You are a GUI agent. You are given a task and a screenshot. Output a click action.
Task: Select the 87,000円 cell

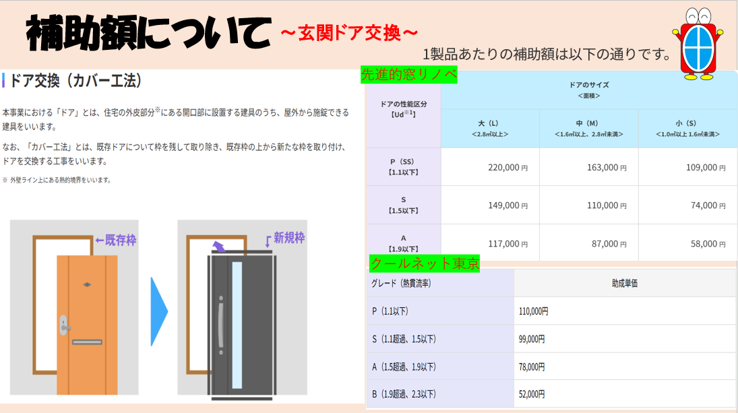[589, 243]
